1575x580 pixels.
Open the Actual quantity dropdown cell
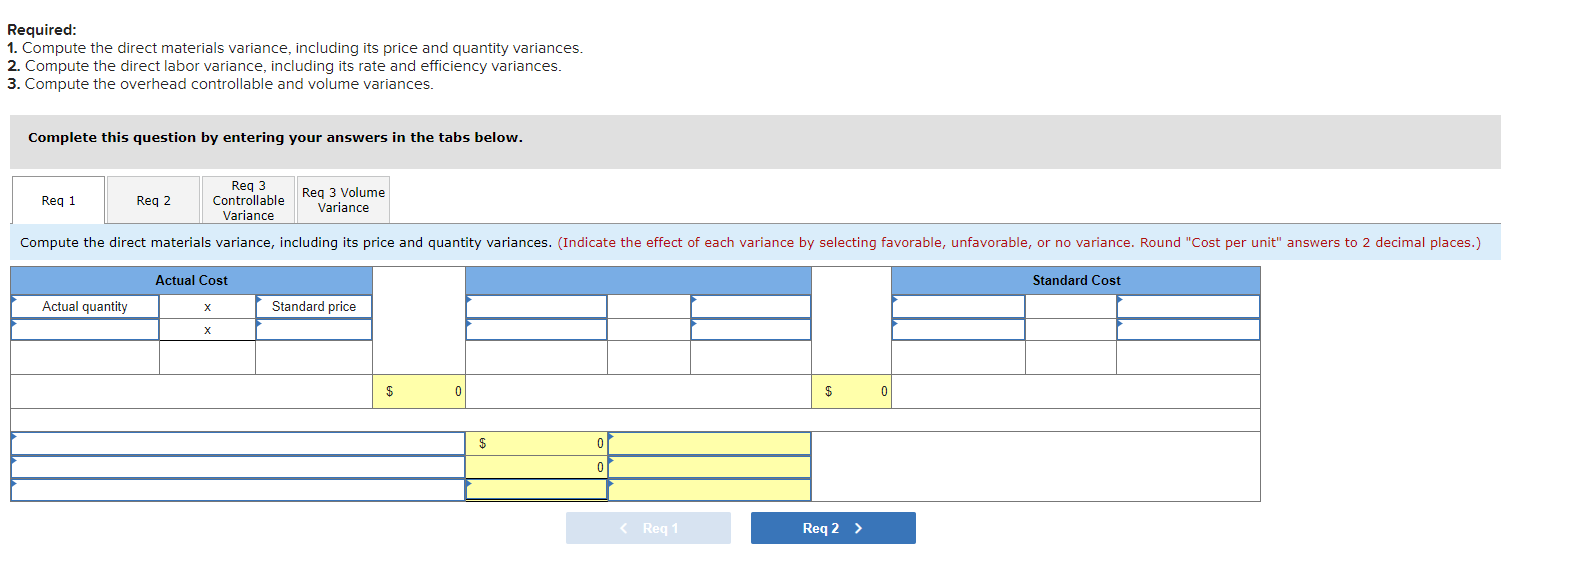coord(85,307)
